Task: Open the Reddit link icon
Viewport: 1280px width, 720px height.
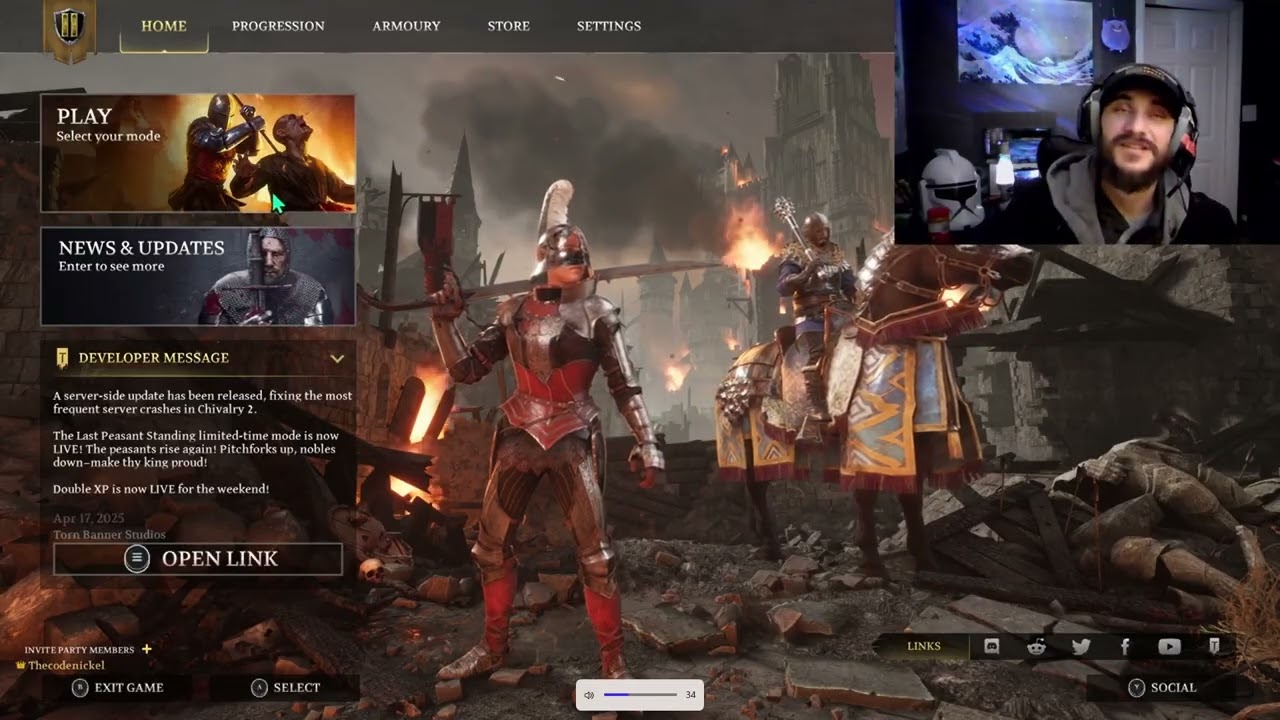Action: click(1036, 646)
